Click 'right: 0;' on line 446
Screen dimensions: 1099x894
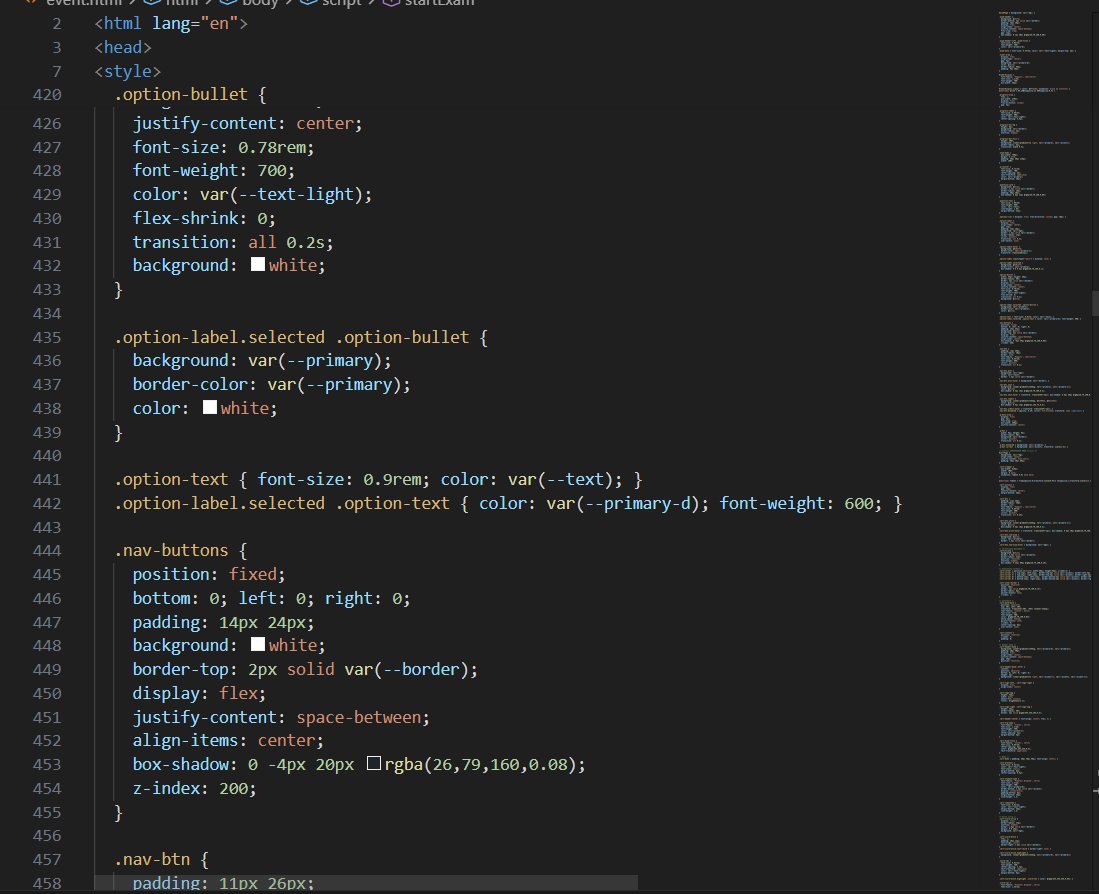pos(367,598)
